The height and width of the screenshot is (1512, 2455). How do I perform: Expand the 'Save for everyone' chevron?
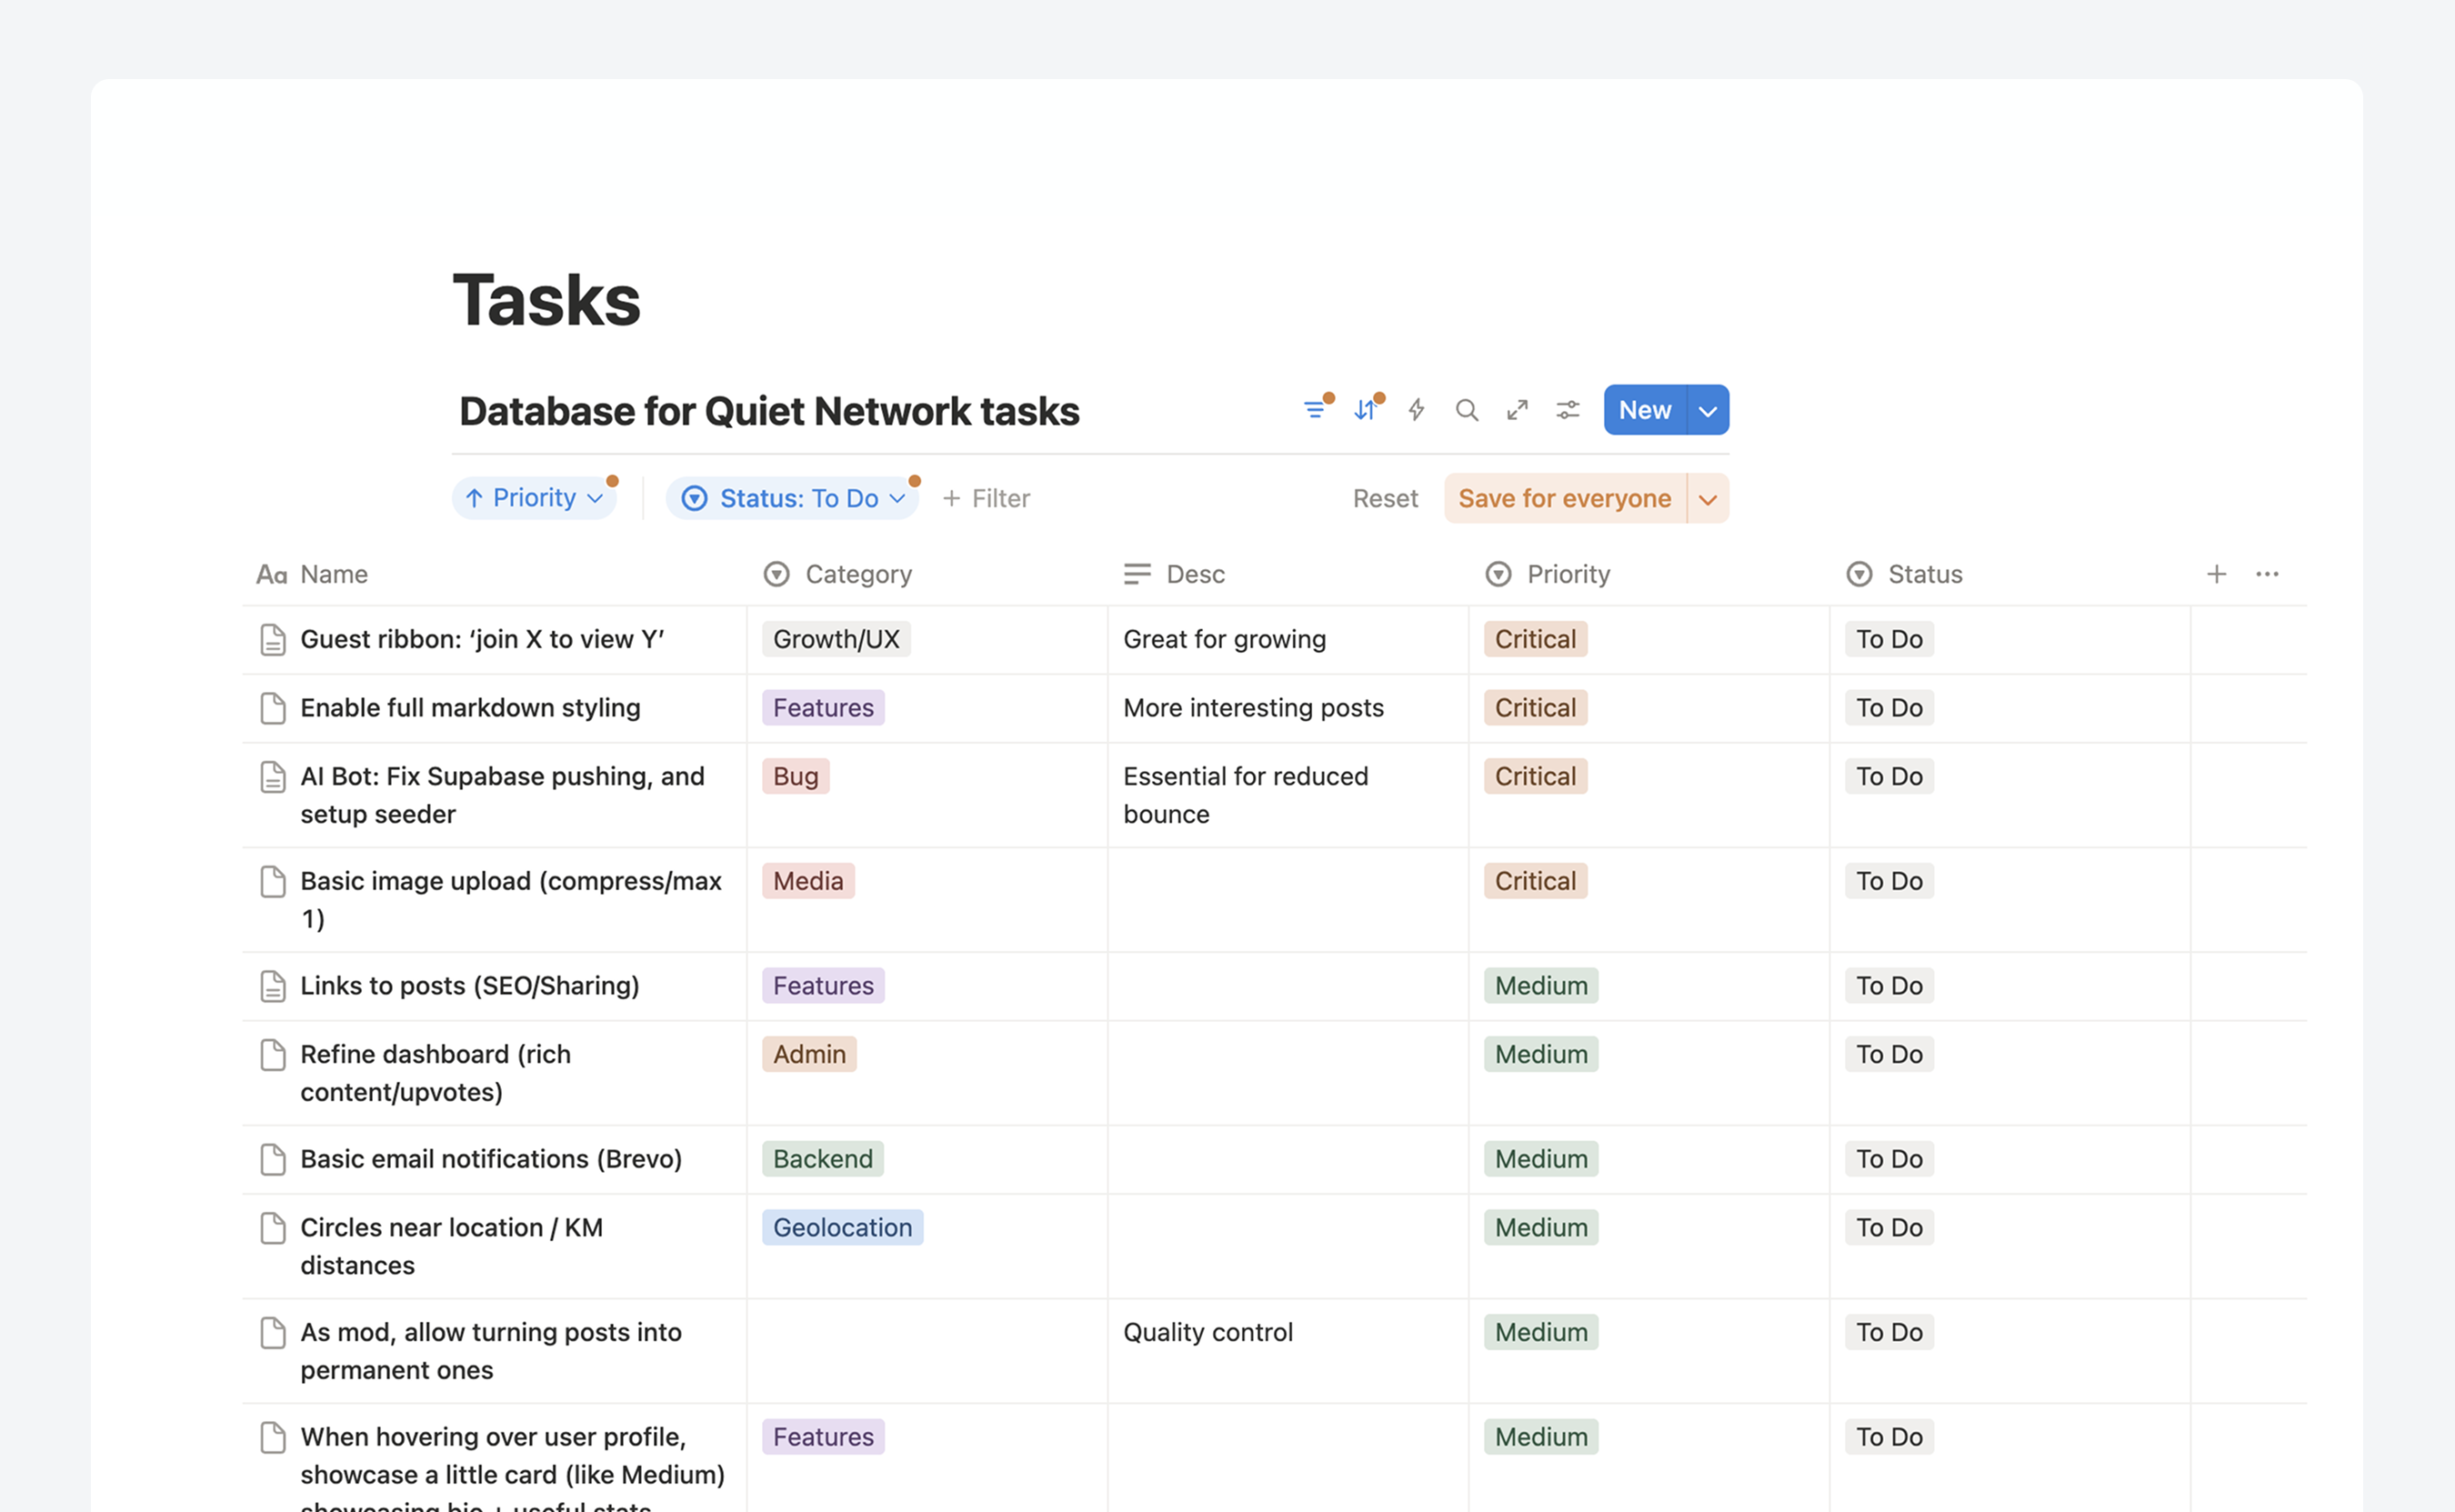(x=1708, y=498)
